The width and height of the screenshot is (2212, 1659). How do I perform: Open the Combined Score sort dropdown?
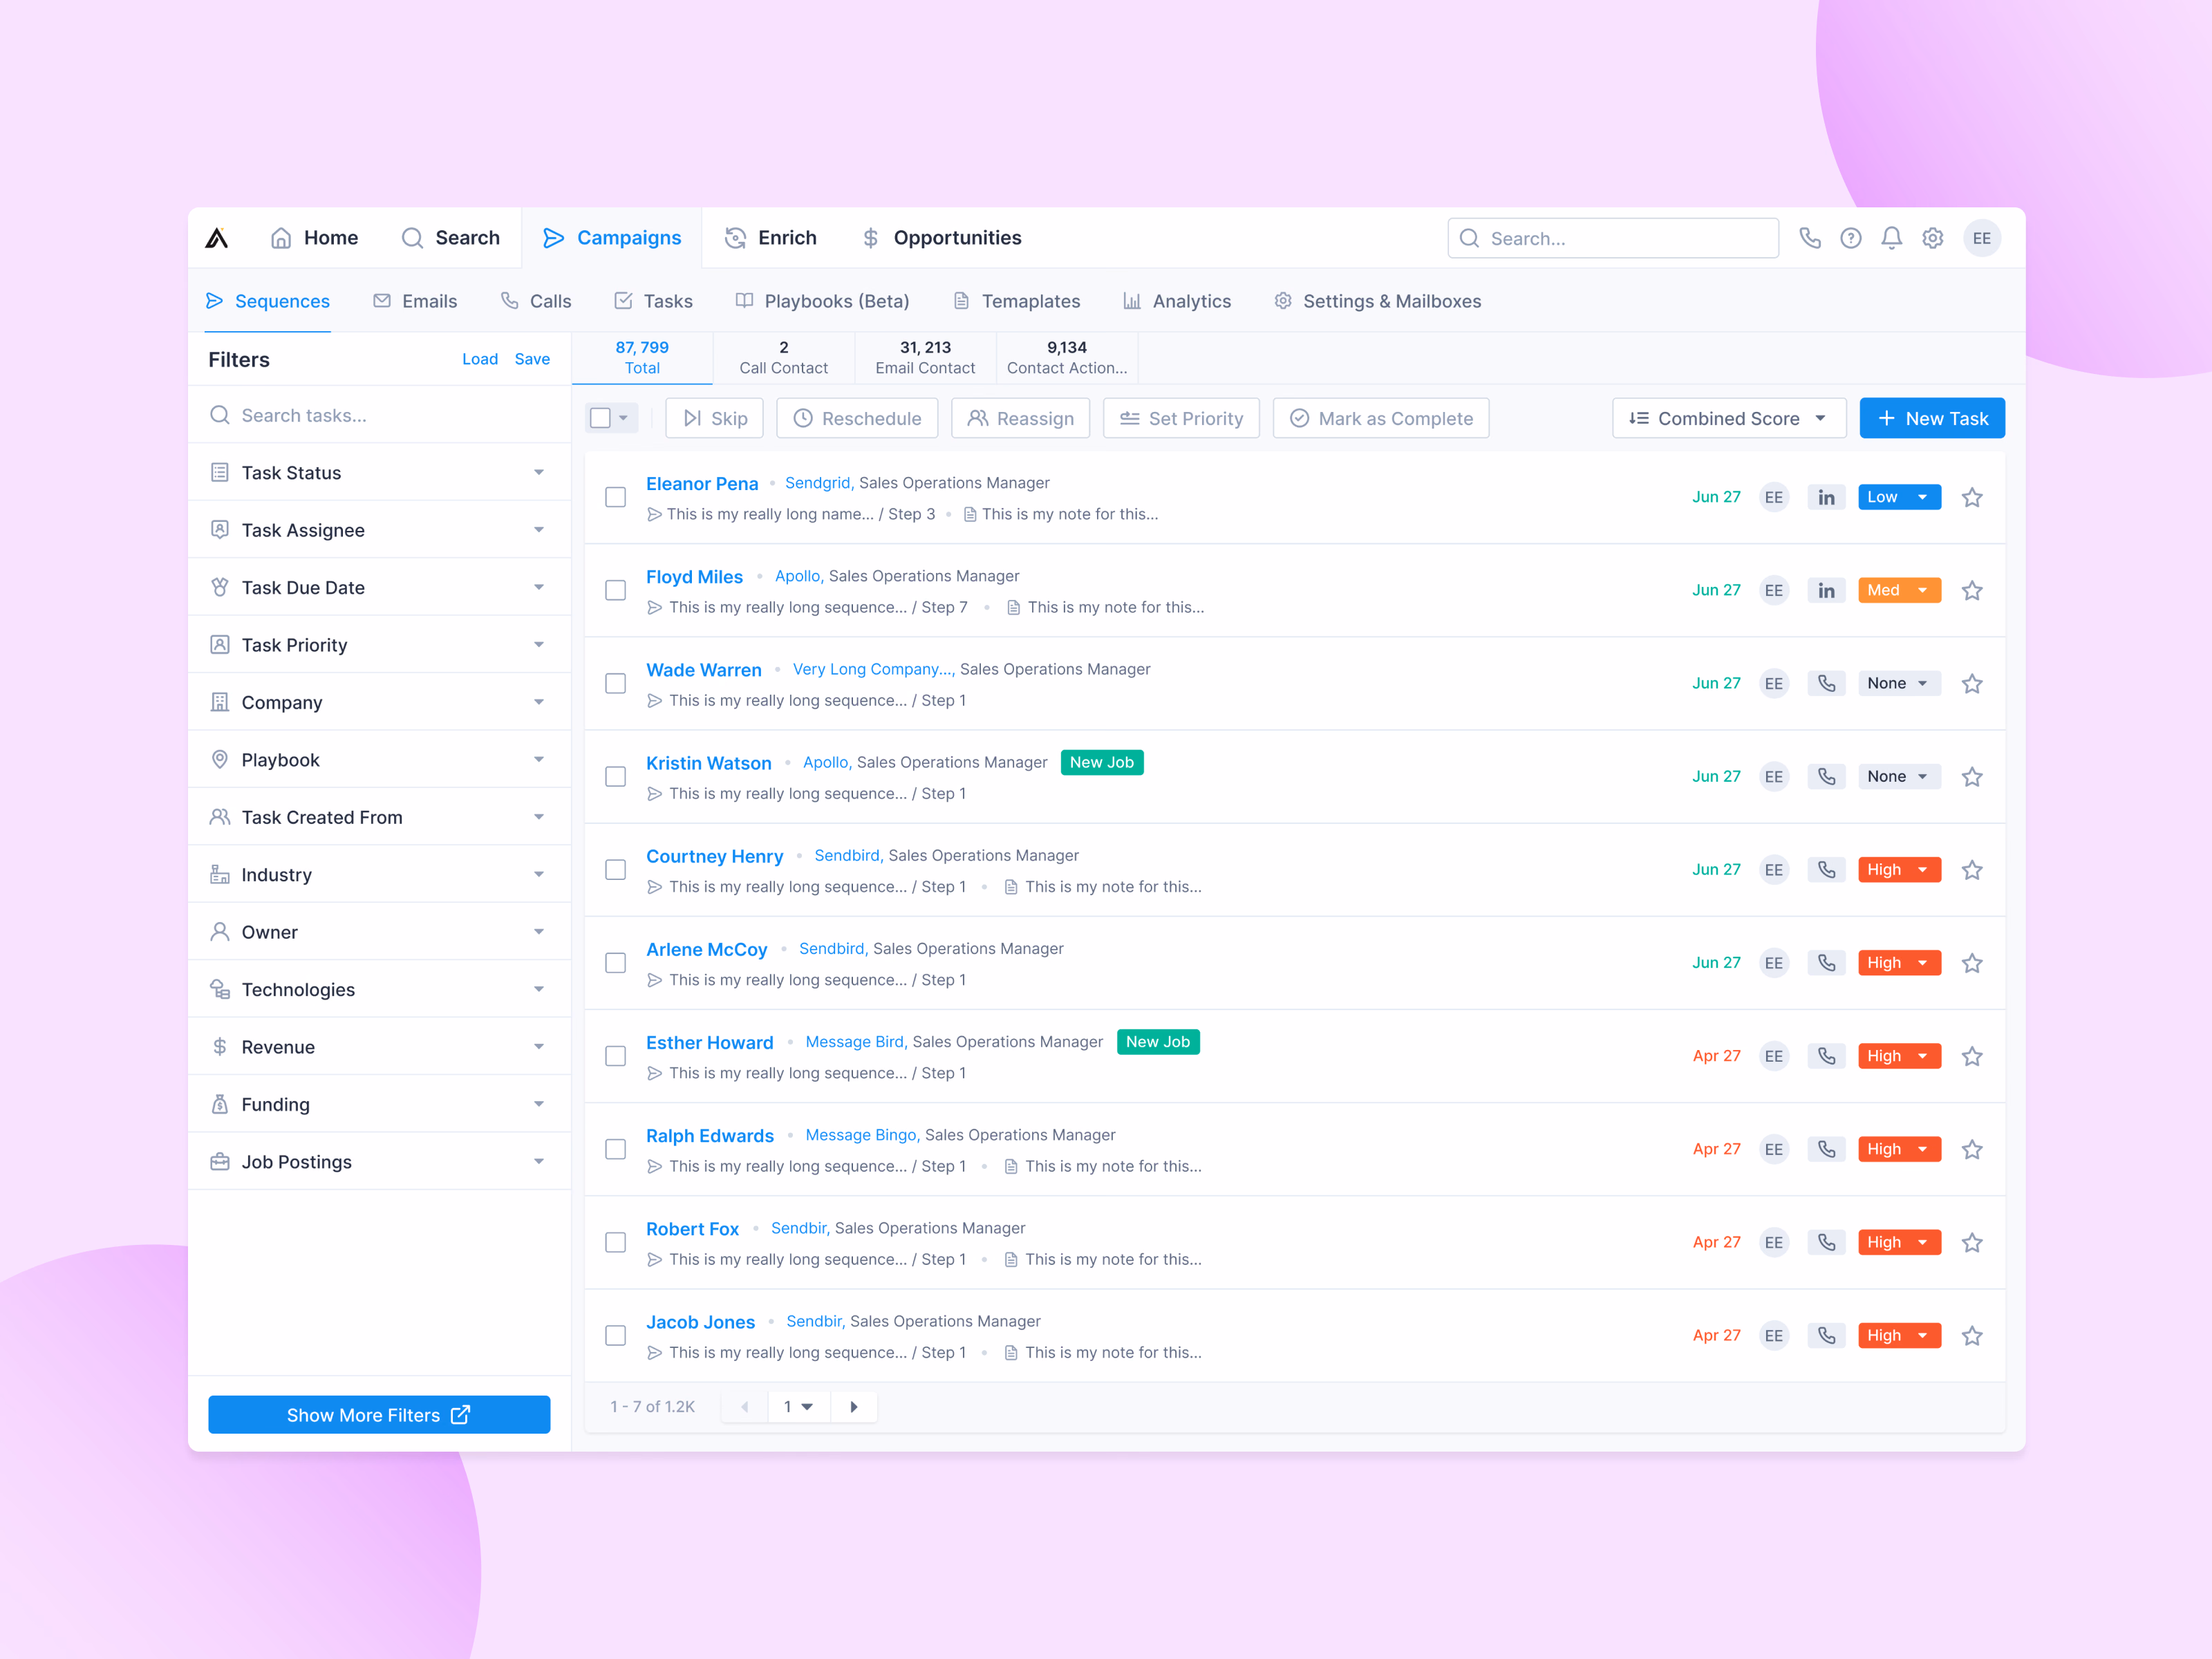(x=1728, y=418)
